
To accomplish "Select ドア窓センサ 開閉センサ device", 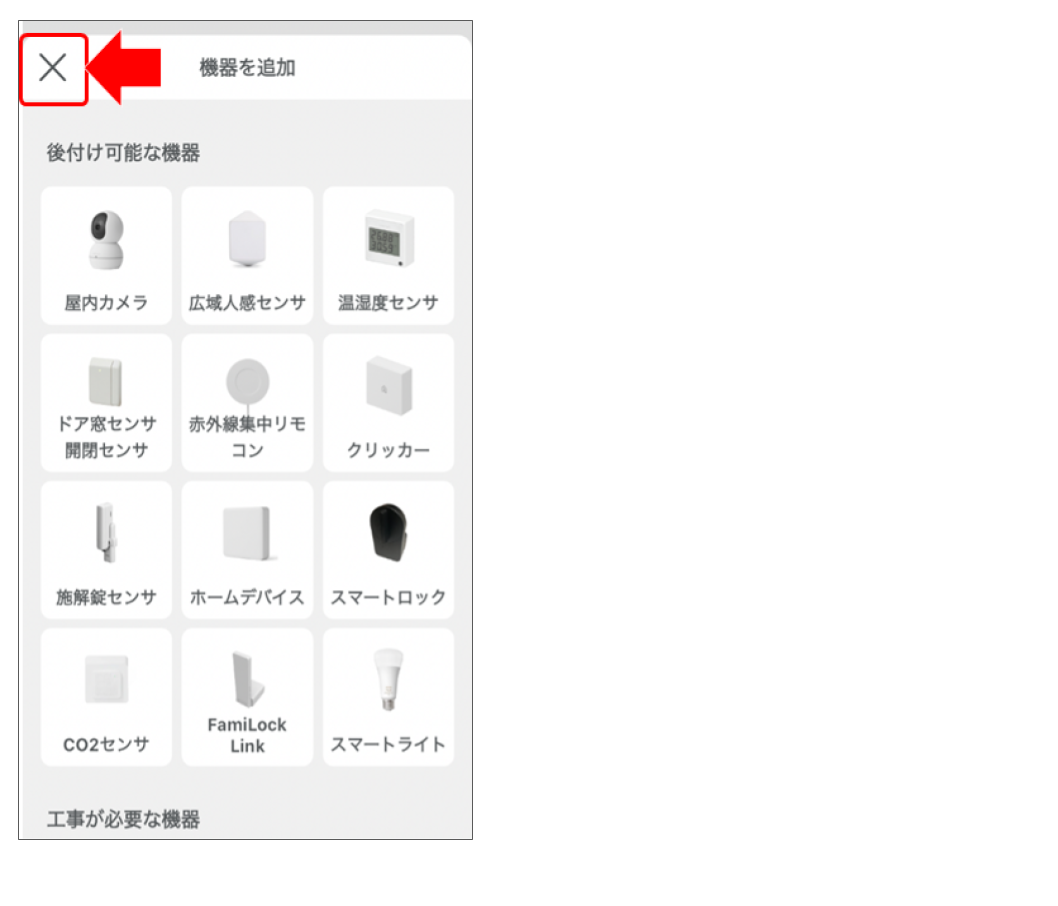I will [106, 403].
